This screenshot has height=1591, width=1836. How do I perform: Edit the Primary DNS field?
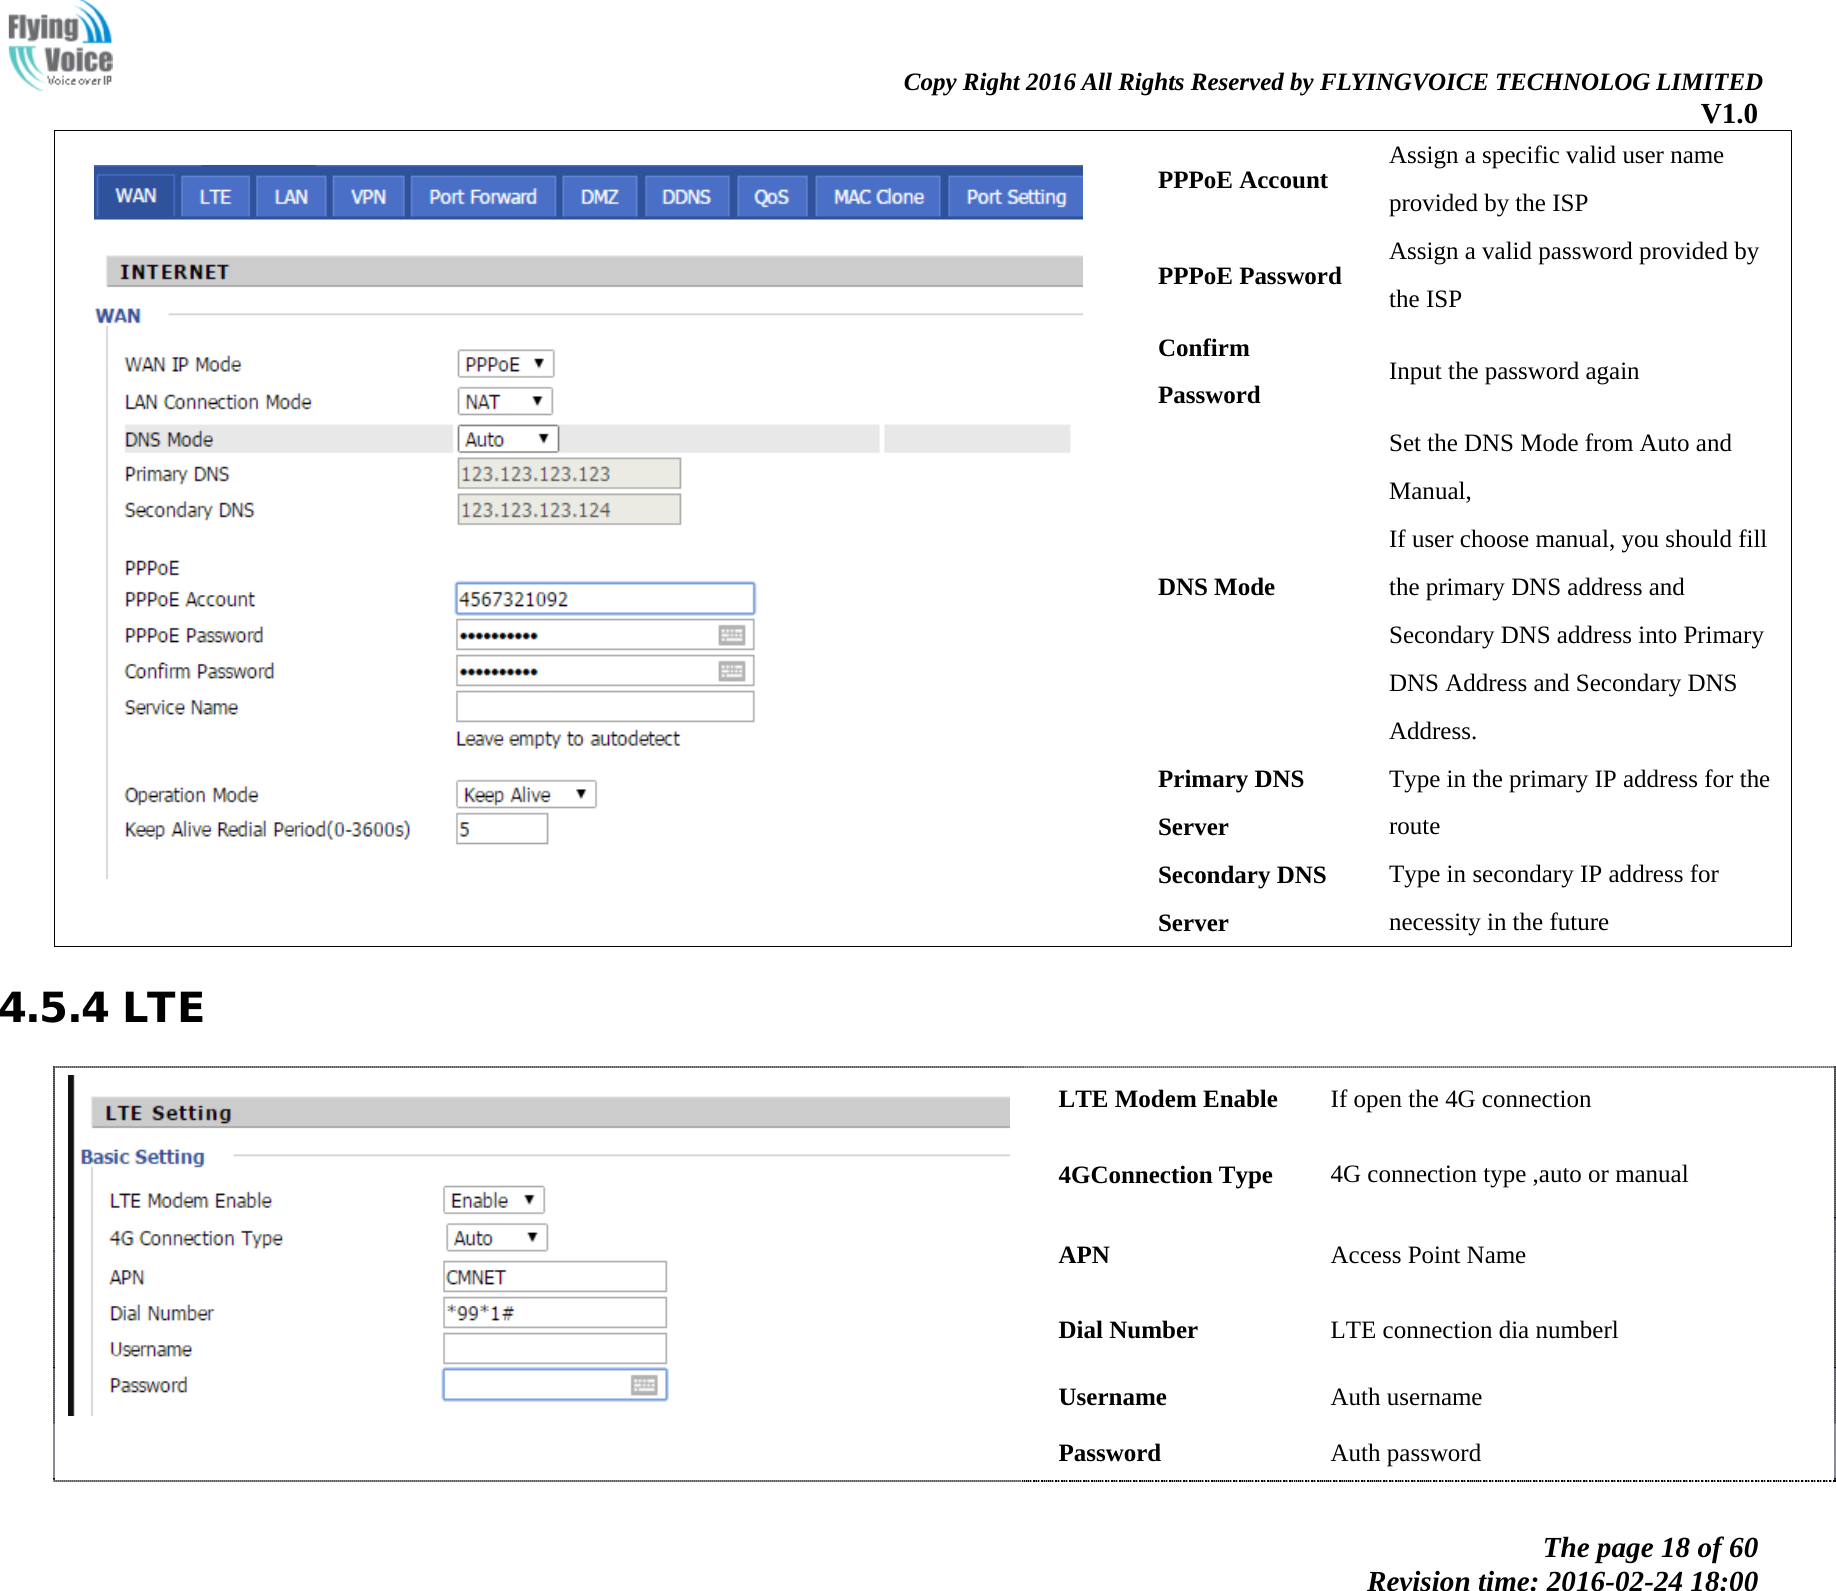568,473
